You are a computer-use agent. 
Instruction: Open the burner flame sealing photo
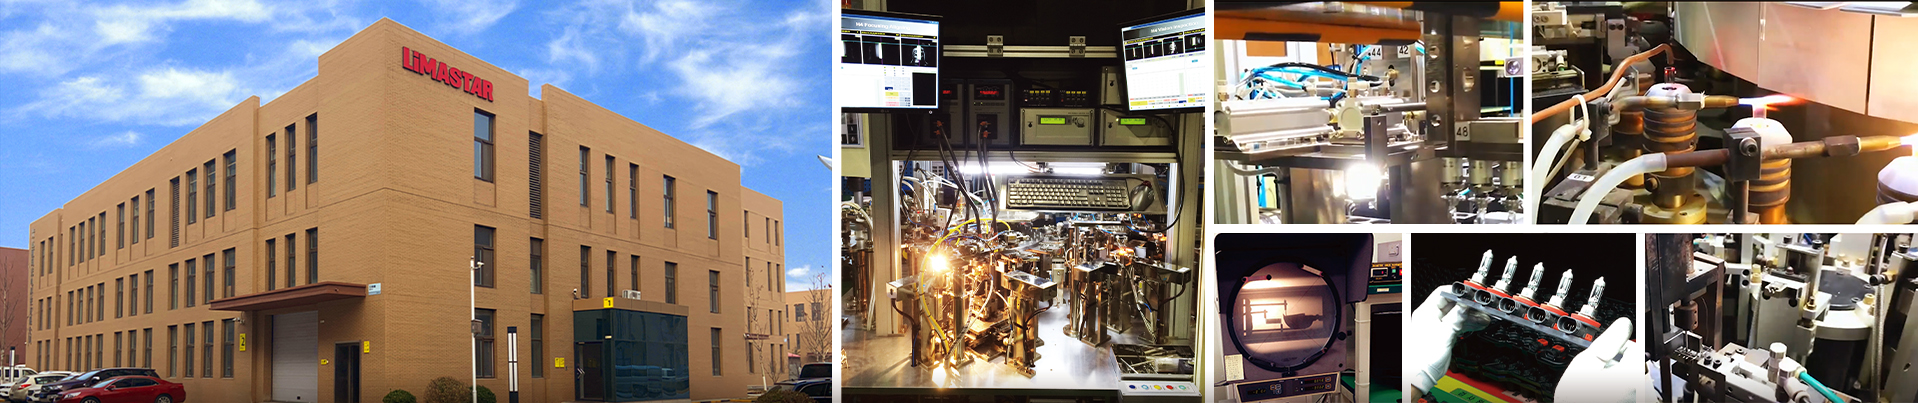pos(1724,112)
